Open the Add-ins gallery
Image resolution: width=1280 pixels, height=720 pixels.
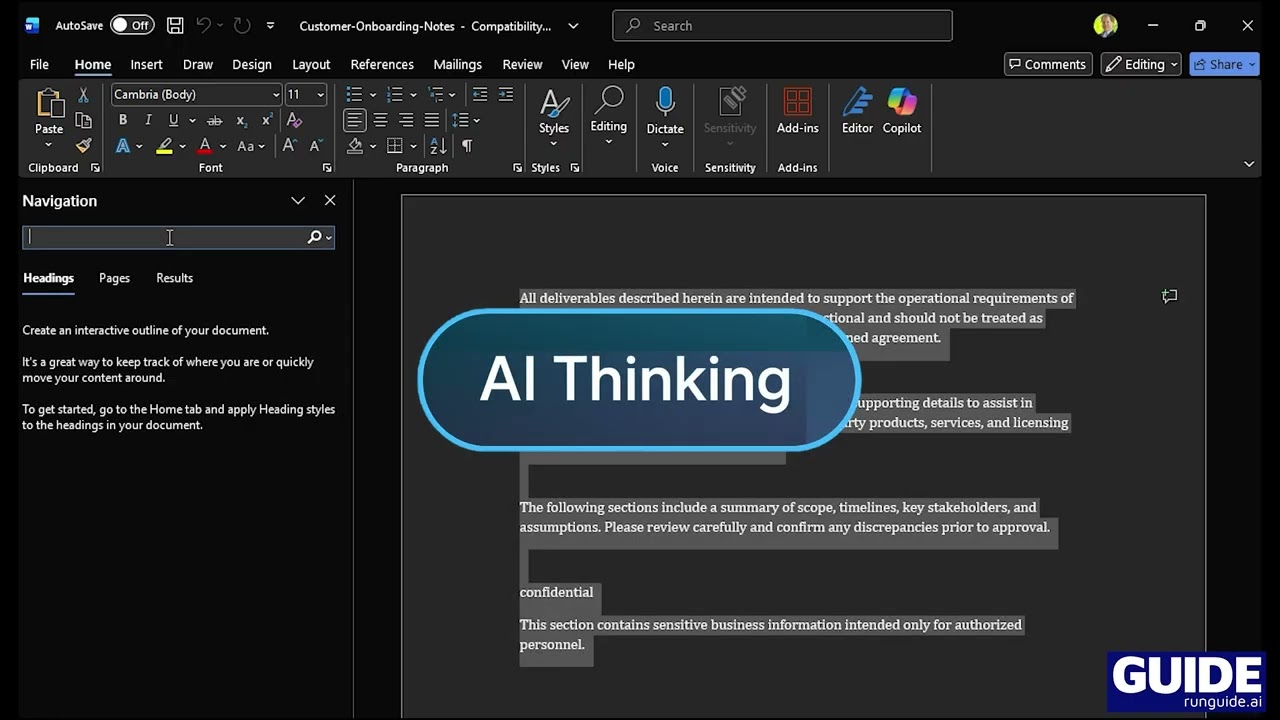[797, 111]
